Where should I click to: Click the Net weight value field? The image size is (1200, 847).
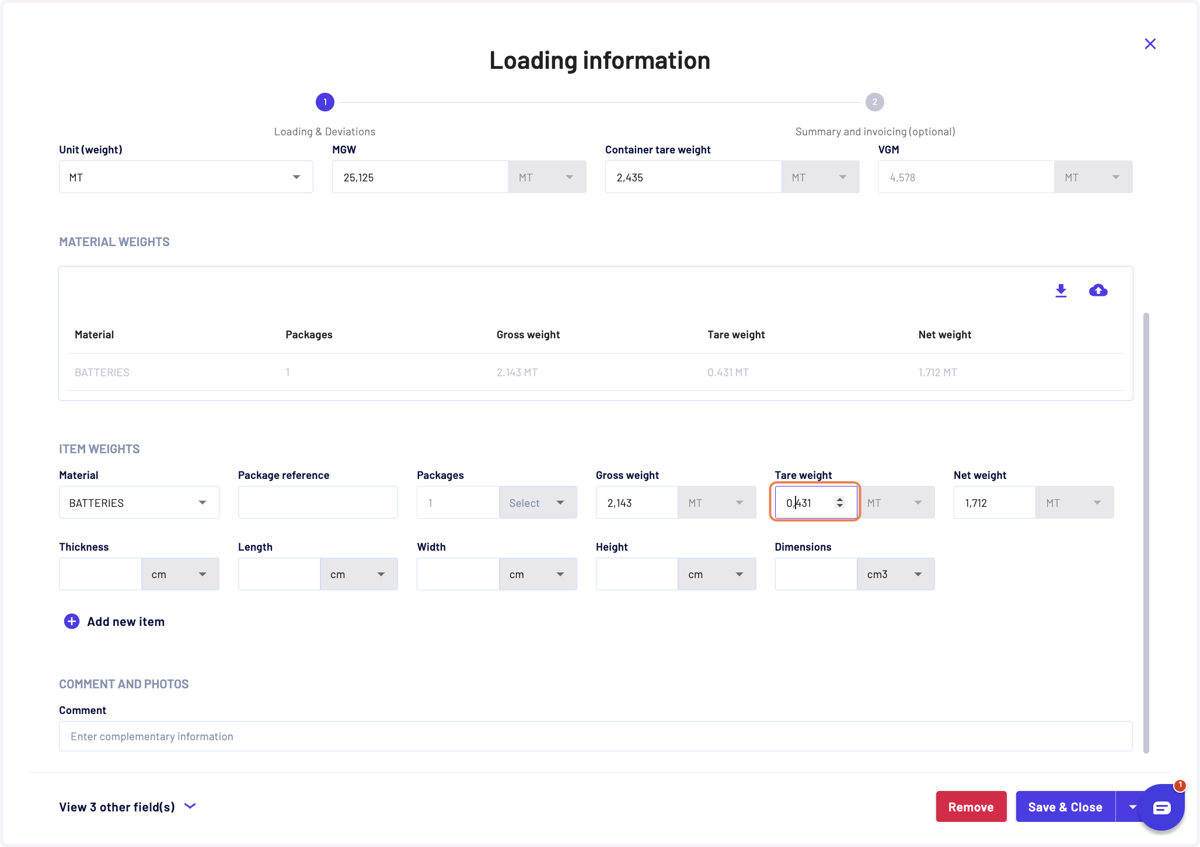(x=995, y=503)
